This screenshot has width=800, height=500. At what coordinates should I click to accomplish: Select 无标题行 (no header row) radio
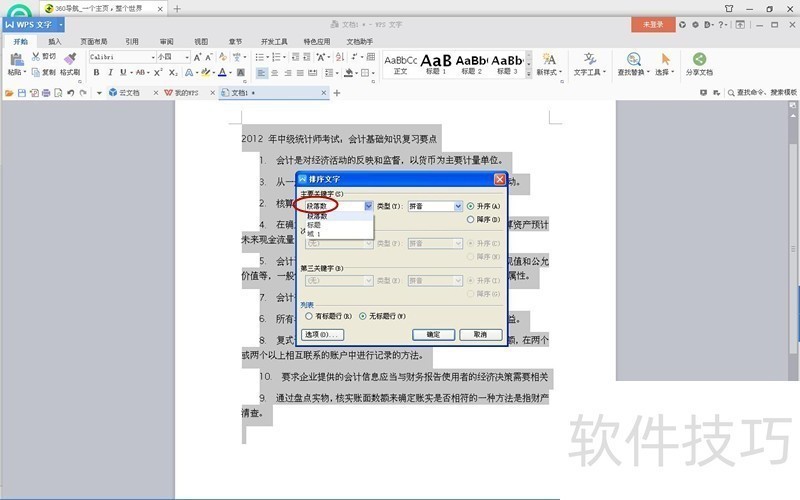[x=362, y=316]
